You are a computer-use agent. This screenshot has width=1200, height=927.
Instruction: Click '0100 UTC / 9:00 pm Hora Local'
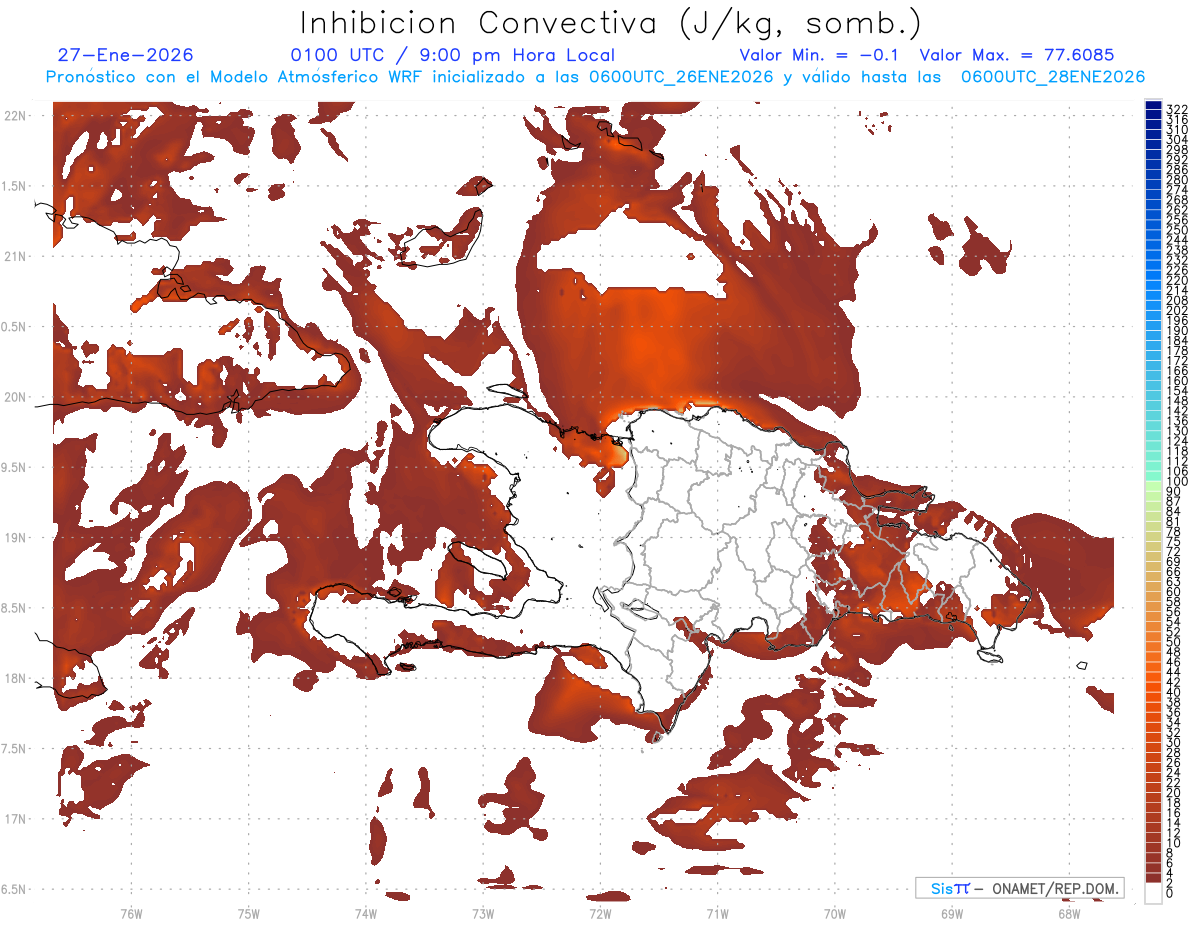click(x=452, y=55)
